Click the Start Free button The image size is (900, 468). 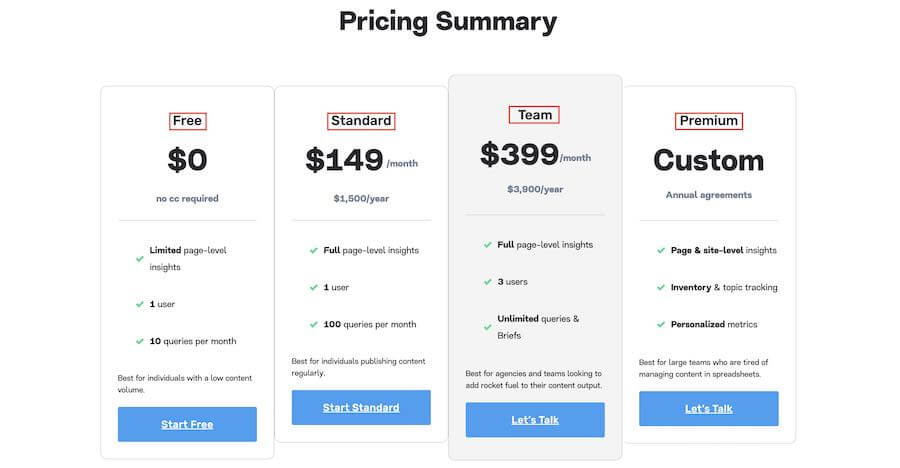point(187,424)
